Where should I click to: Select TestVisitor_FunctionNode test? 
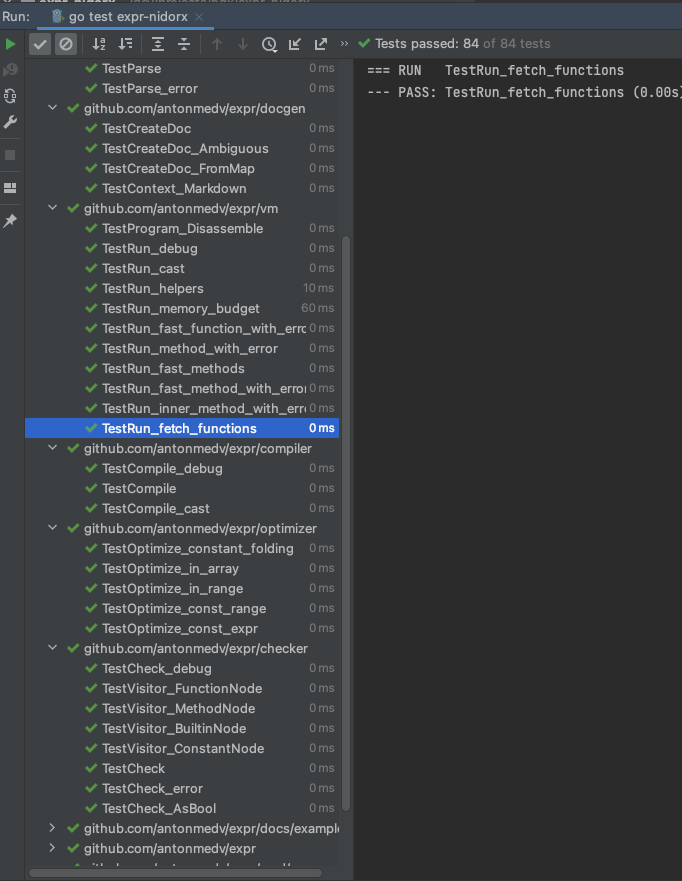(182, 688)
